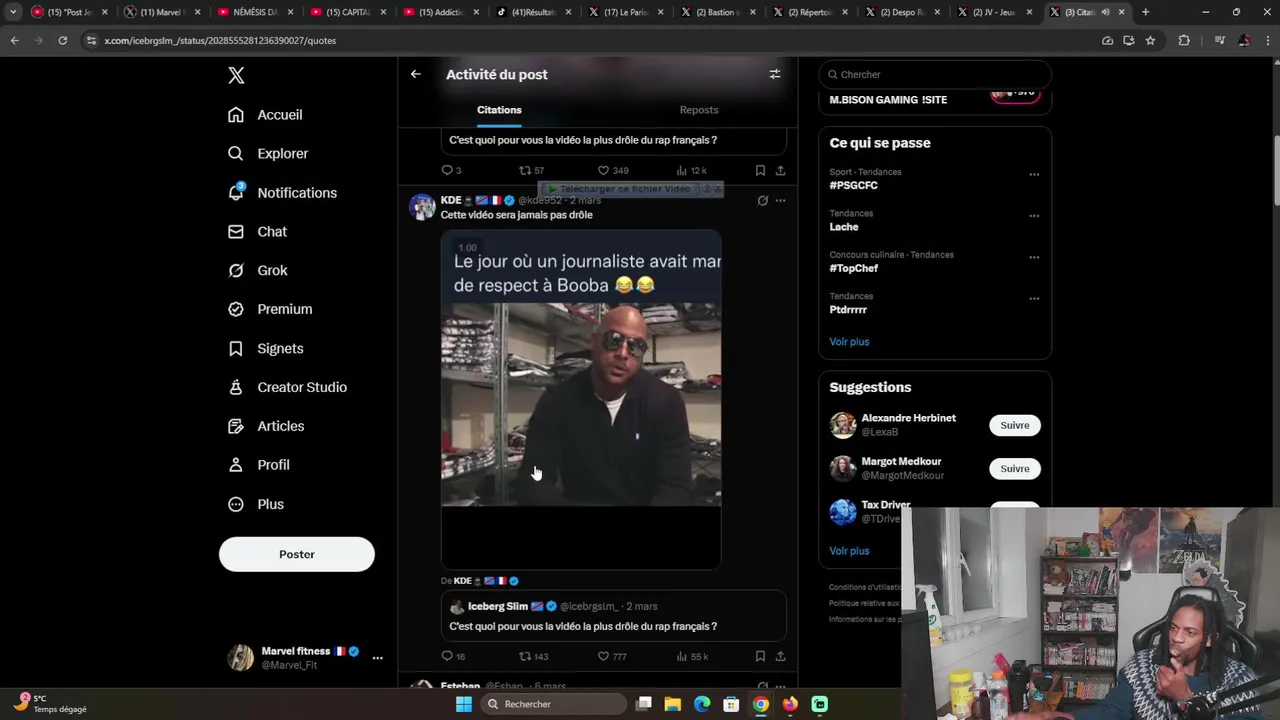This screenshot has height=720, width=1280.
Task: Click the X logo in the sidebar
Action: [236, 75]
